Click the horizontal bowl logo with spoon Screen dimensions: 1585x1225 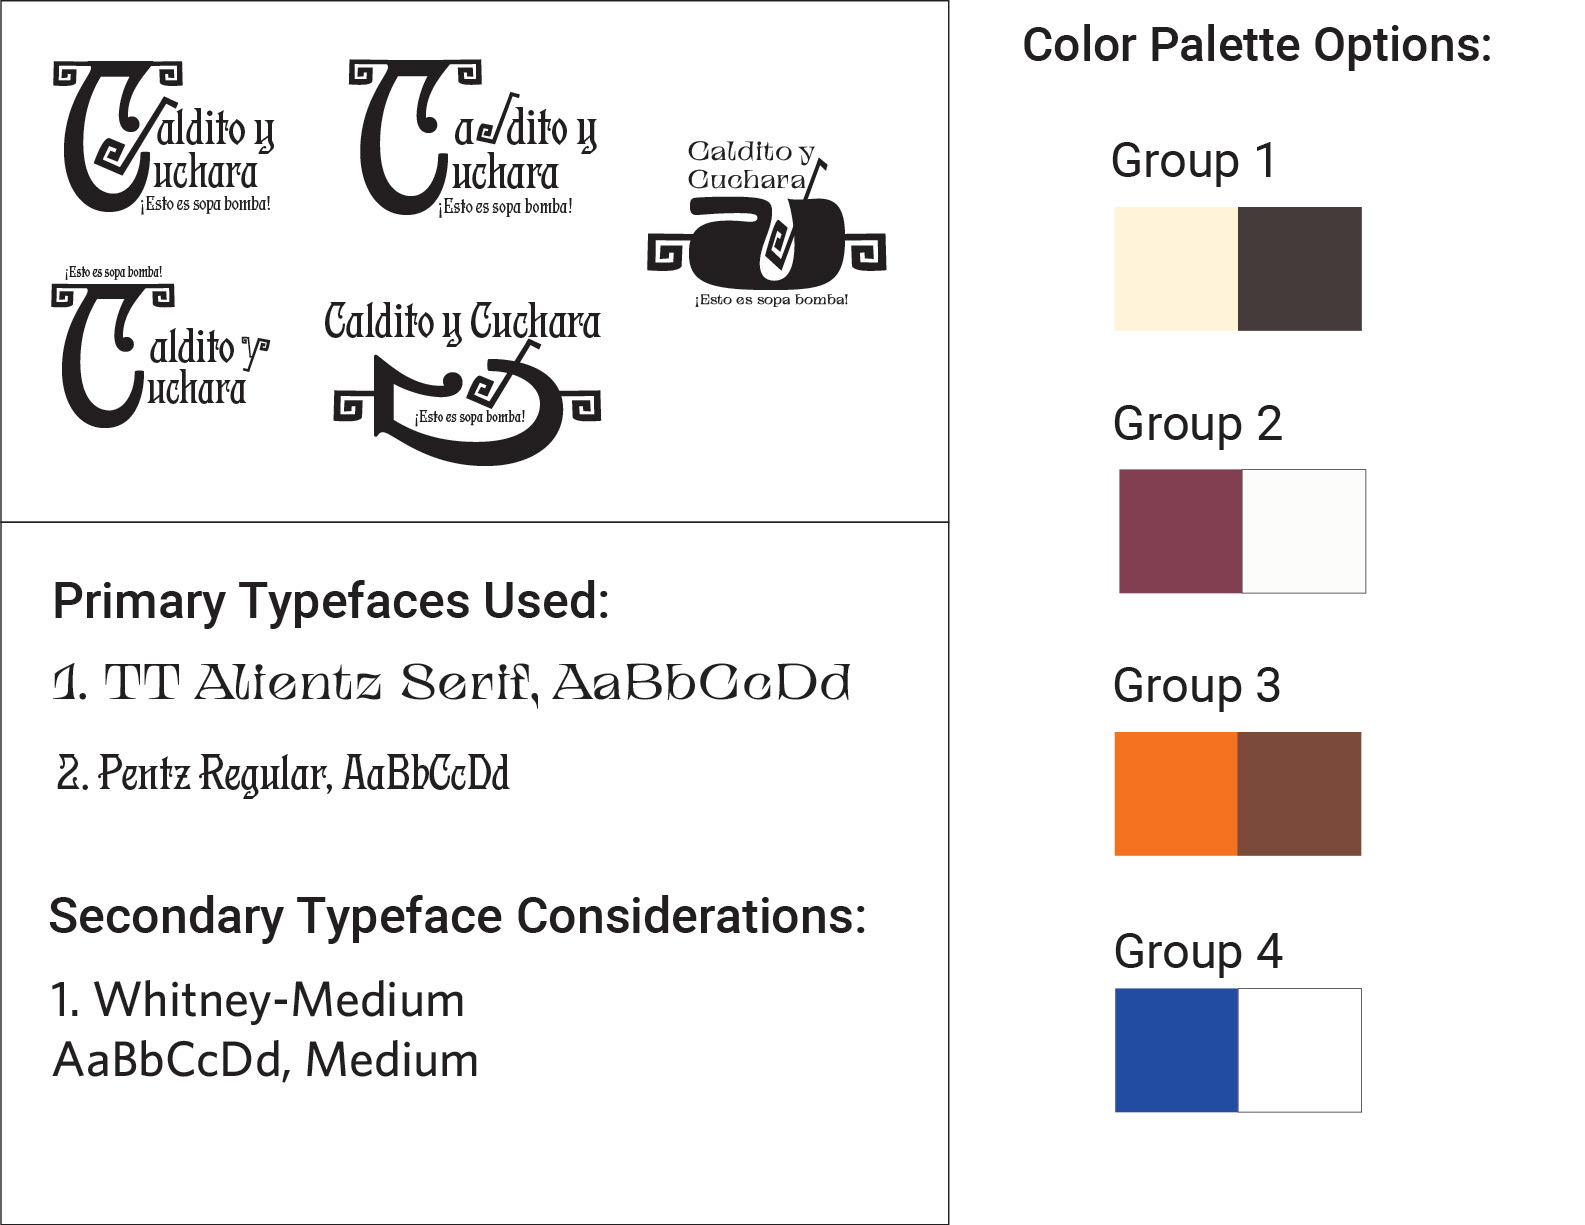(x=464, y=383)
